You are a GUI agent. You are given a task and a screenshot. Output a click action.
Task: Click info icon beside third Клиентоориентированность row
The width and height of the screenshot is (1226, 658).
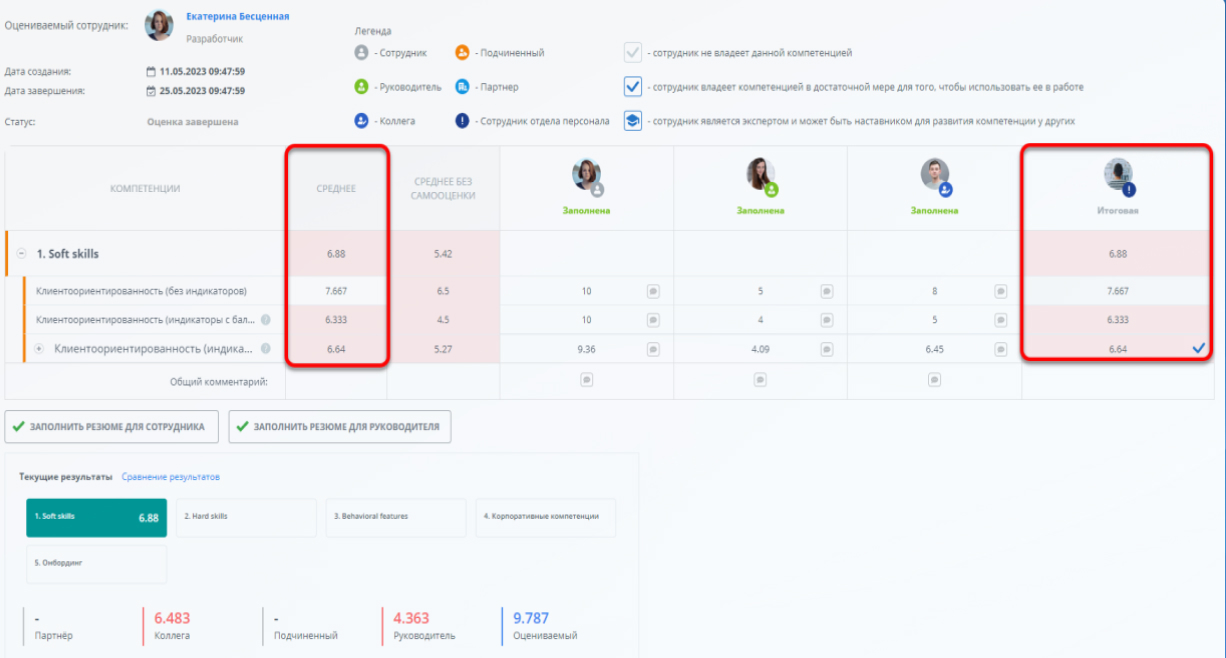tap(266, 349)
